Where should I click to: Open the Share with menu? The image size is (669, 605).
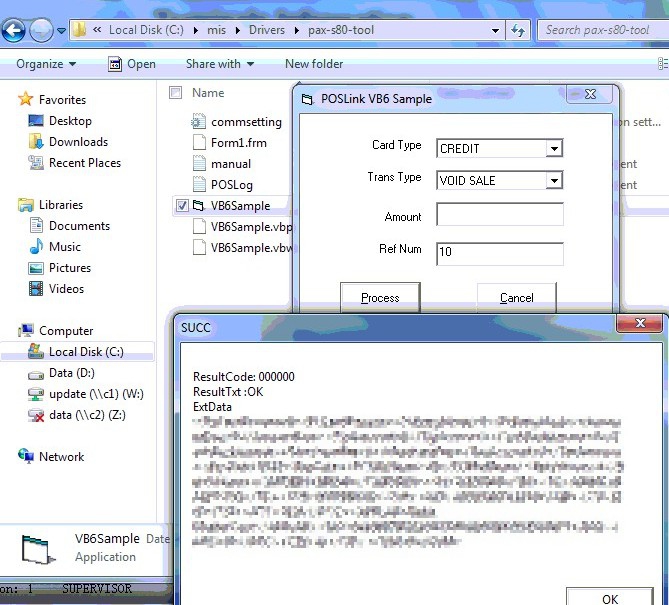220,64
